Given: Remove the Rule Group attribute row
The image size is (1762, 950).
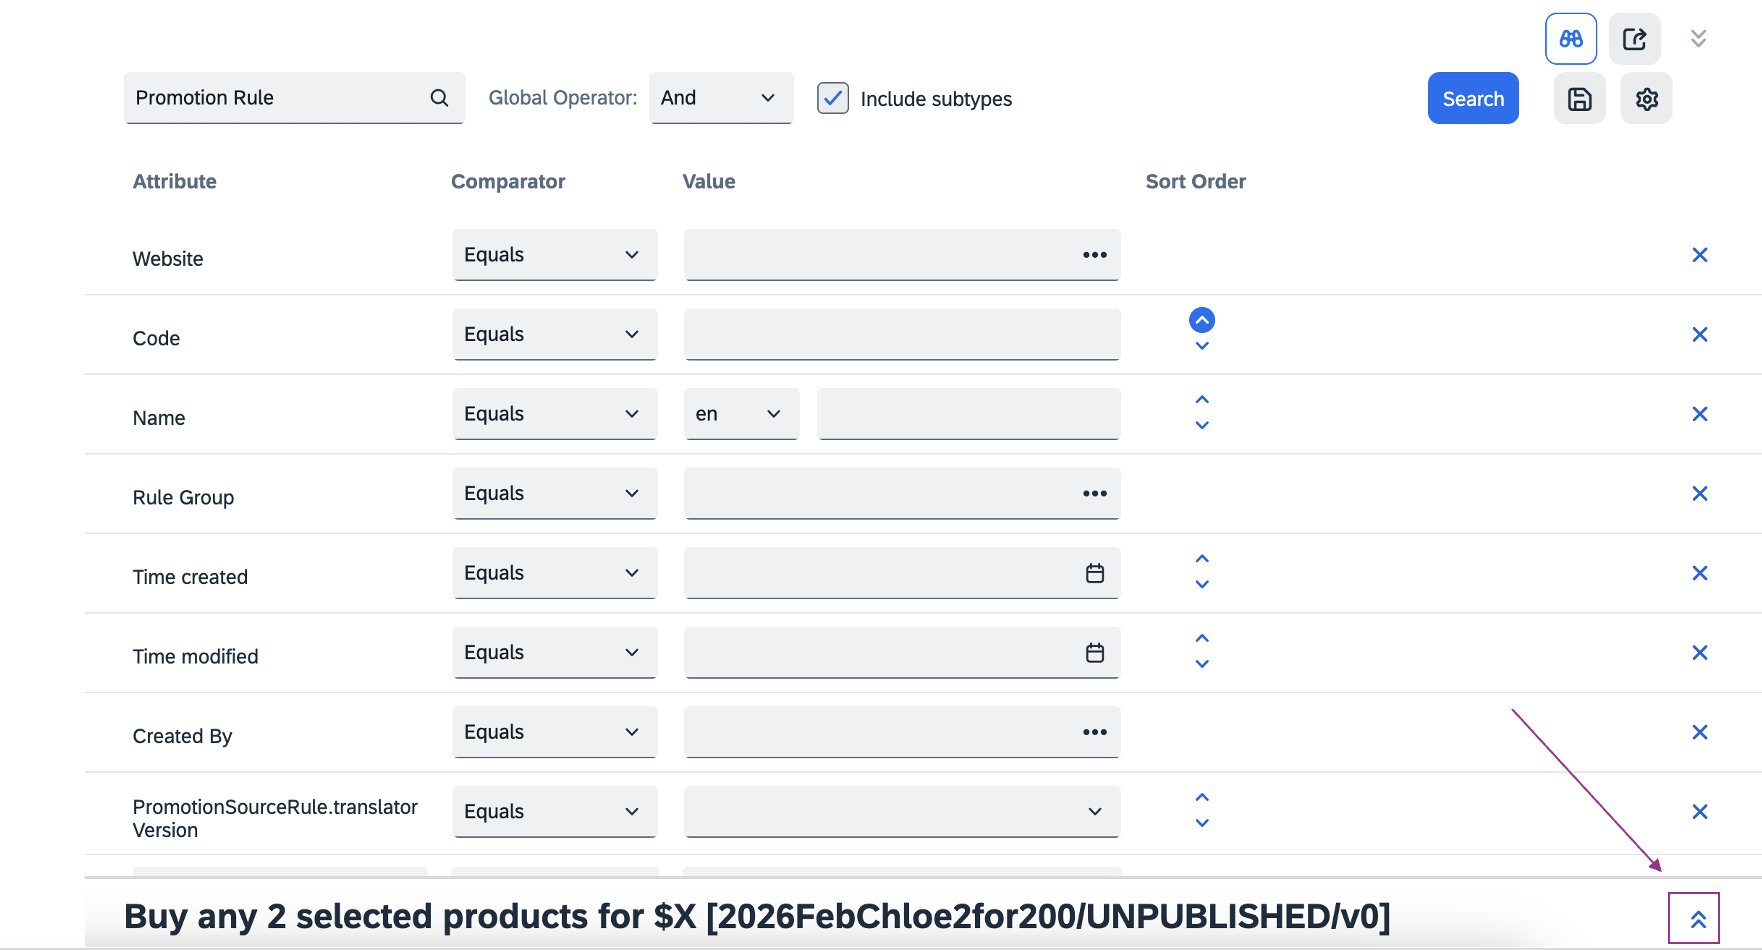Looking at the screenshot, I should 1699,494.
